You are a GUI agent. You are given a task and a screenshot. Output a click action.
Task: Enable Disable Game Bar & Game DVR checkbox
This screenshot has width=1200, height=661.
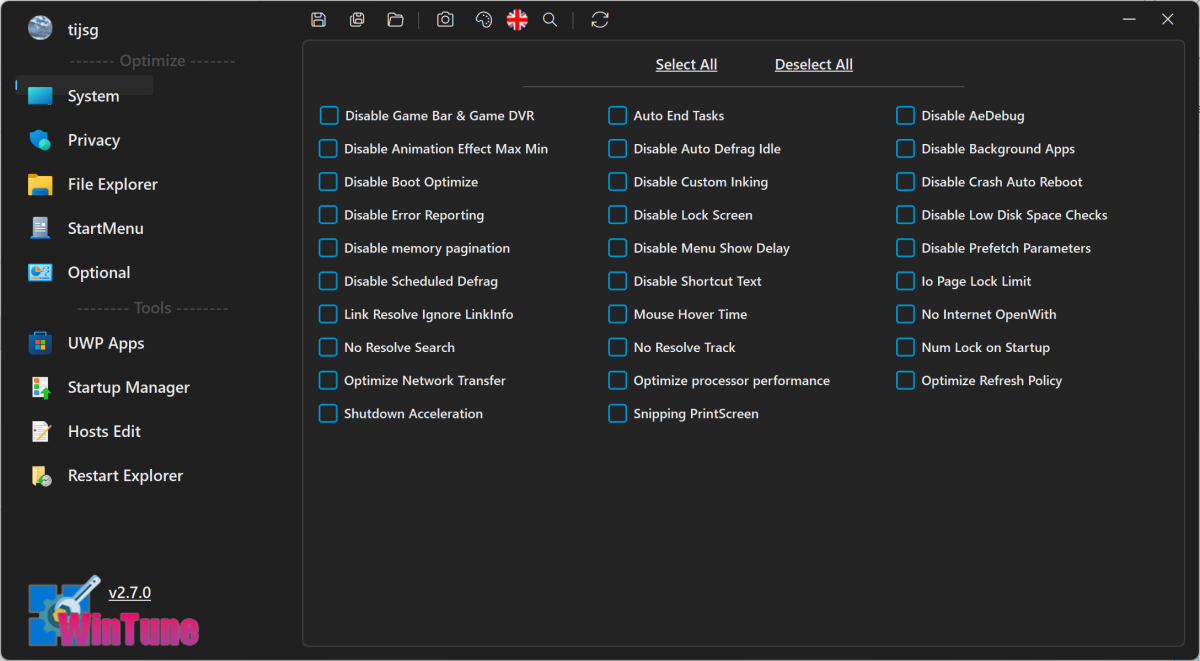329,116
